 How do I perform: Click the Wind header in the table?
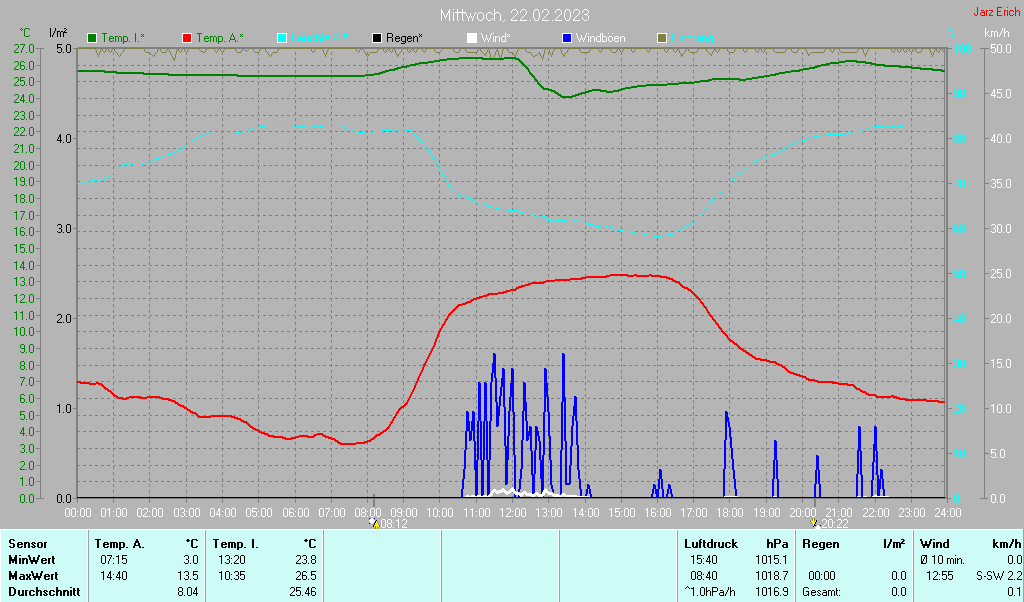coord(934,544)
